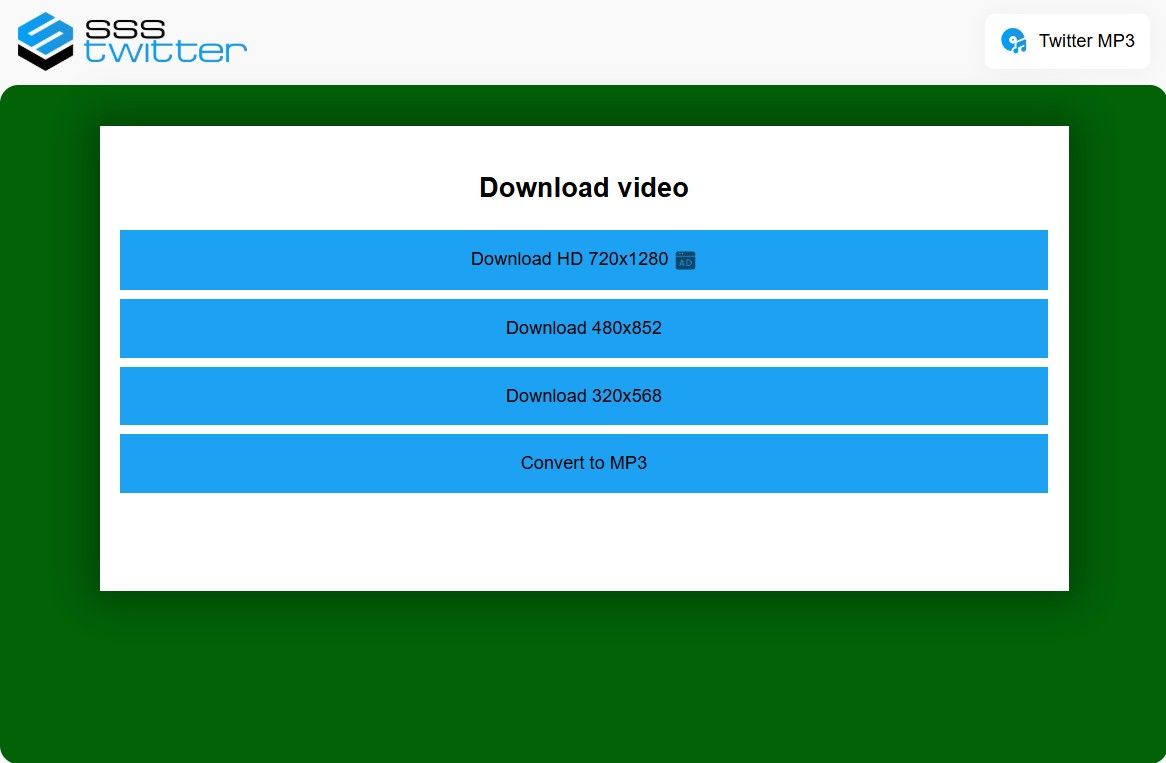This screenshot has width=1166, height=763.
Task: Click the "MP3" word in Convert button
Action: (628, 463)
